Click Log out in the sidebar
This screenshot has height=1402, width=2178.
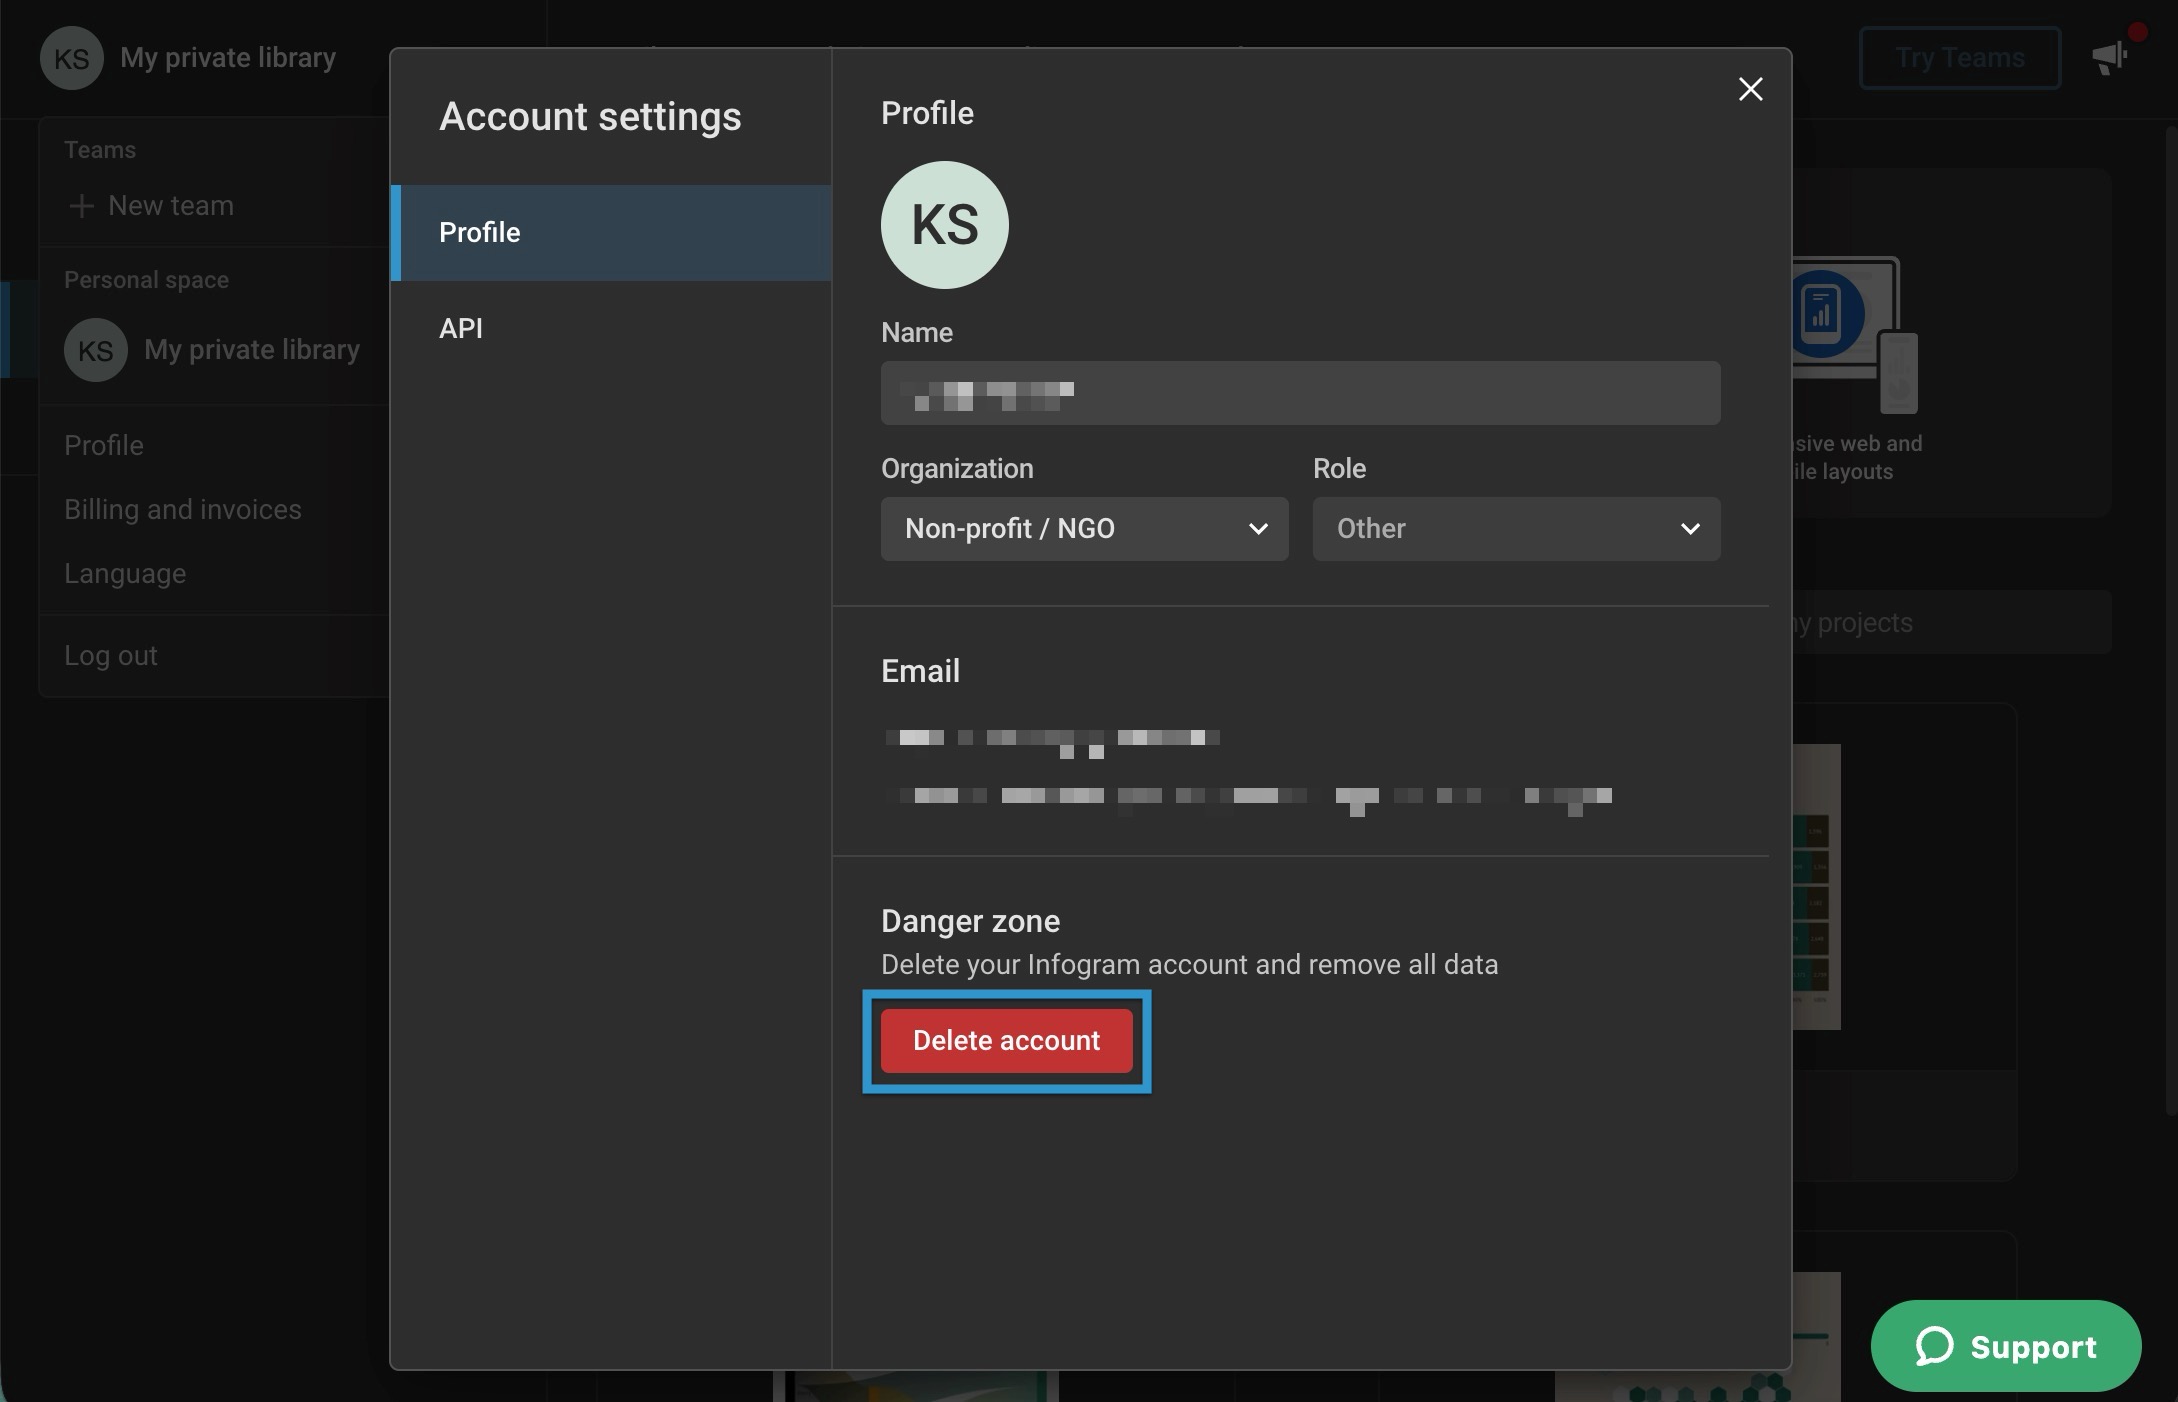point(110,655)
